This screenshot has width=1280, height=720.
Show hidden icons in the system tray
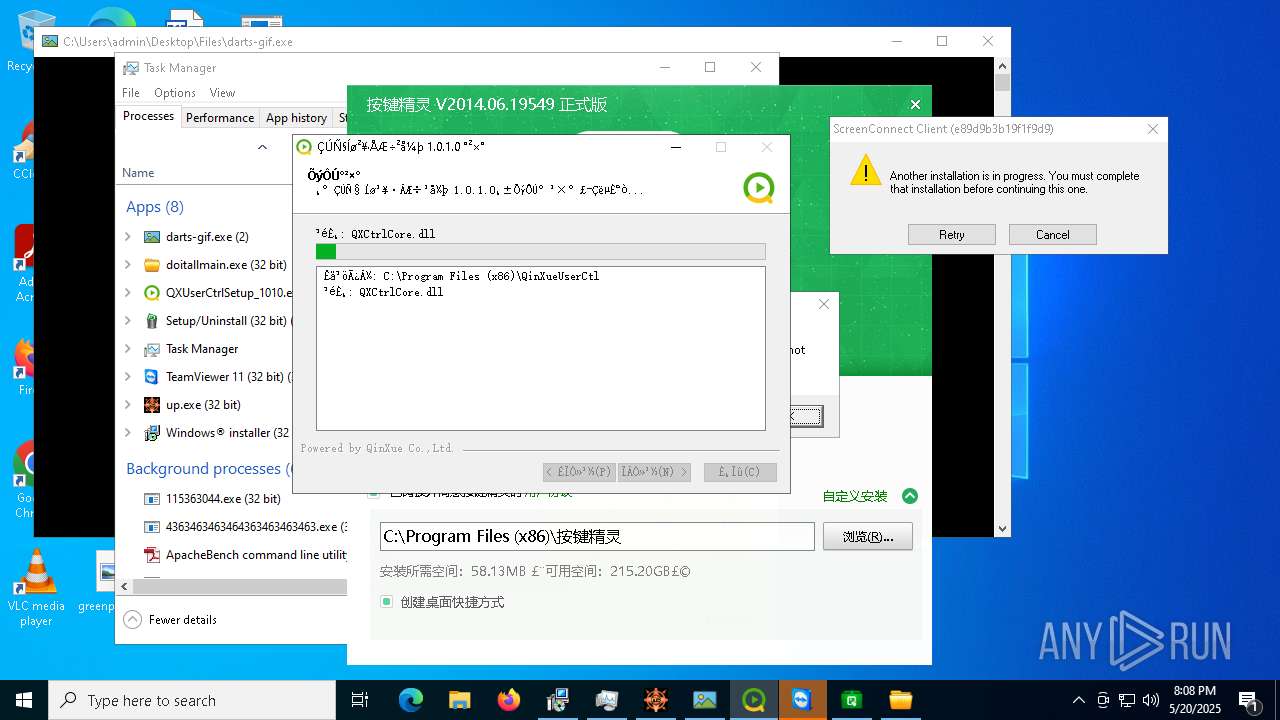pos(1078,700)
